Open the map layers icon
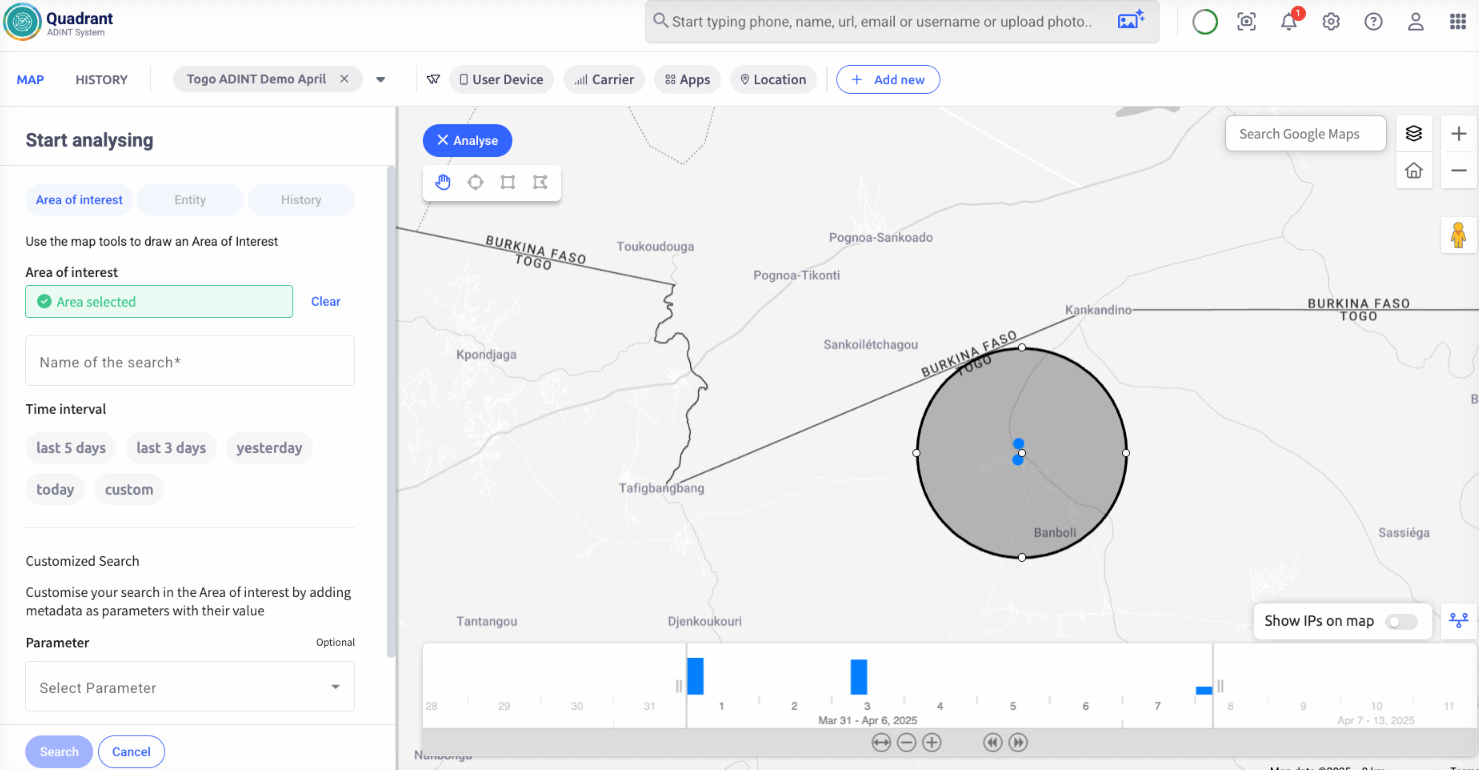 click(x=1413, y=134)
